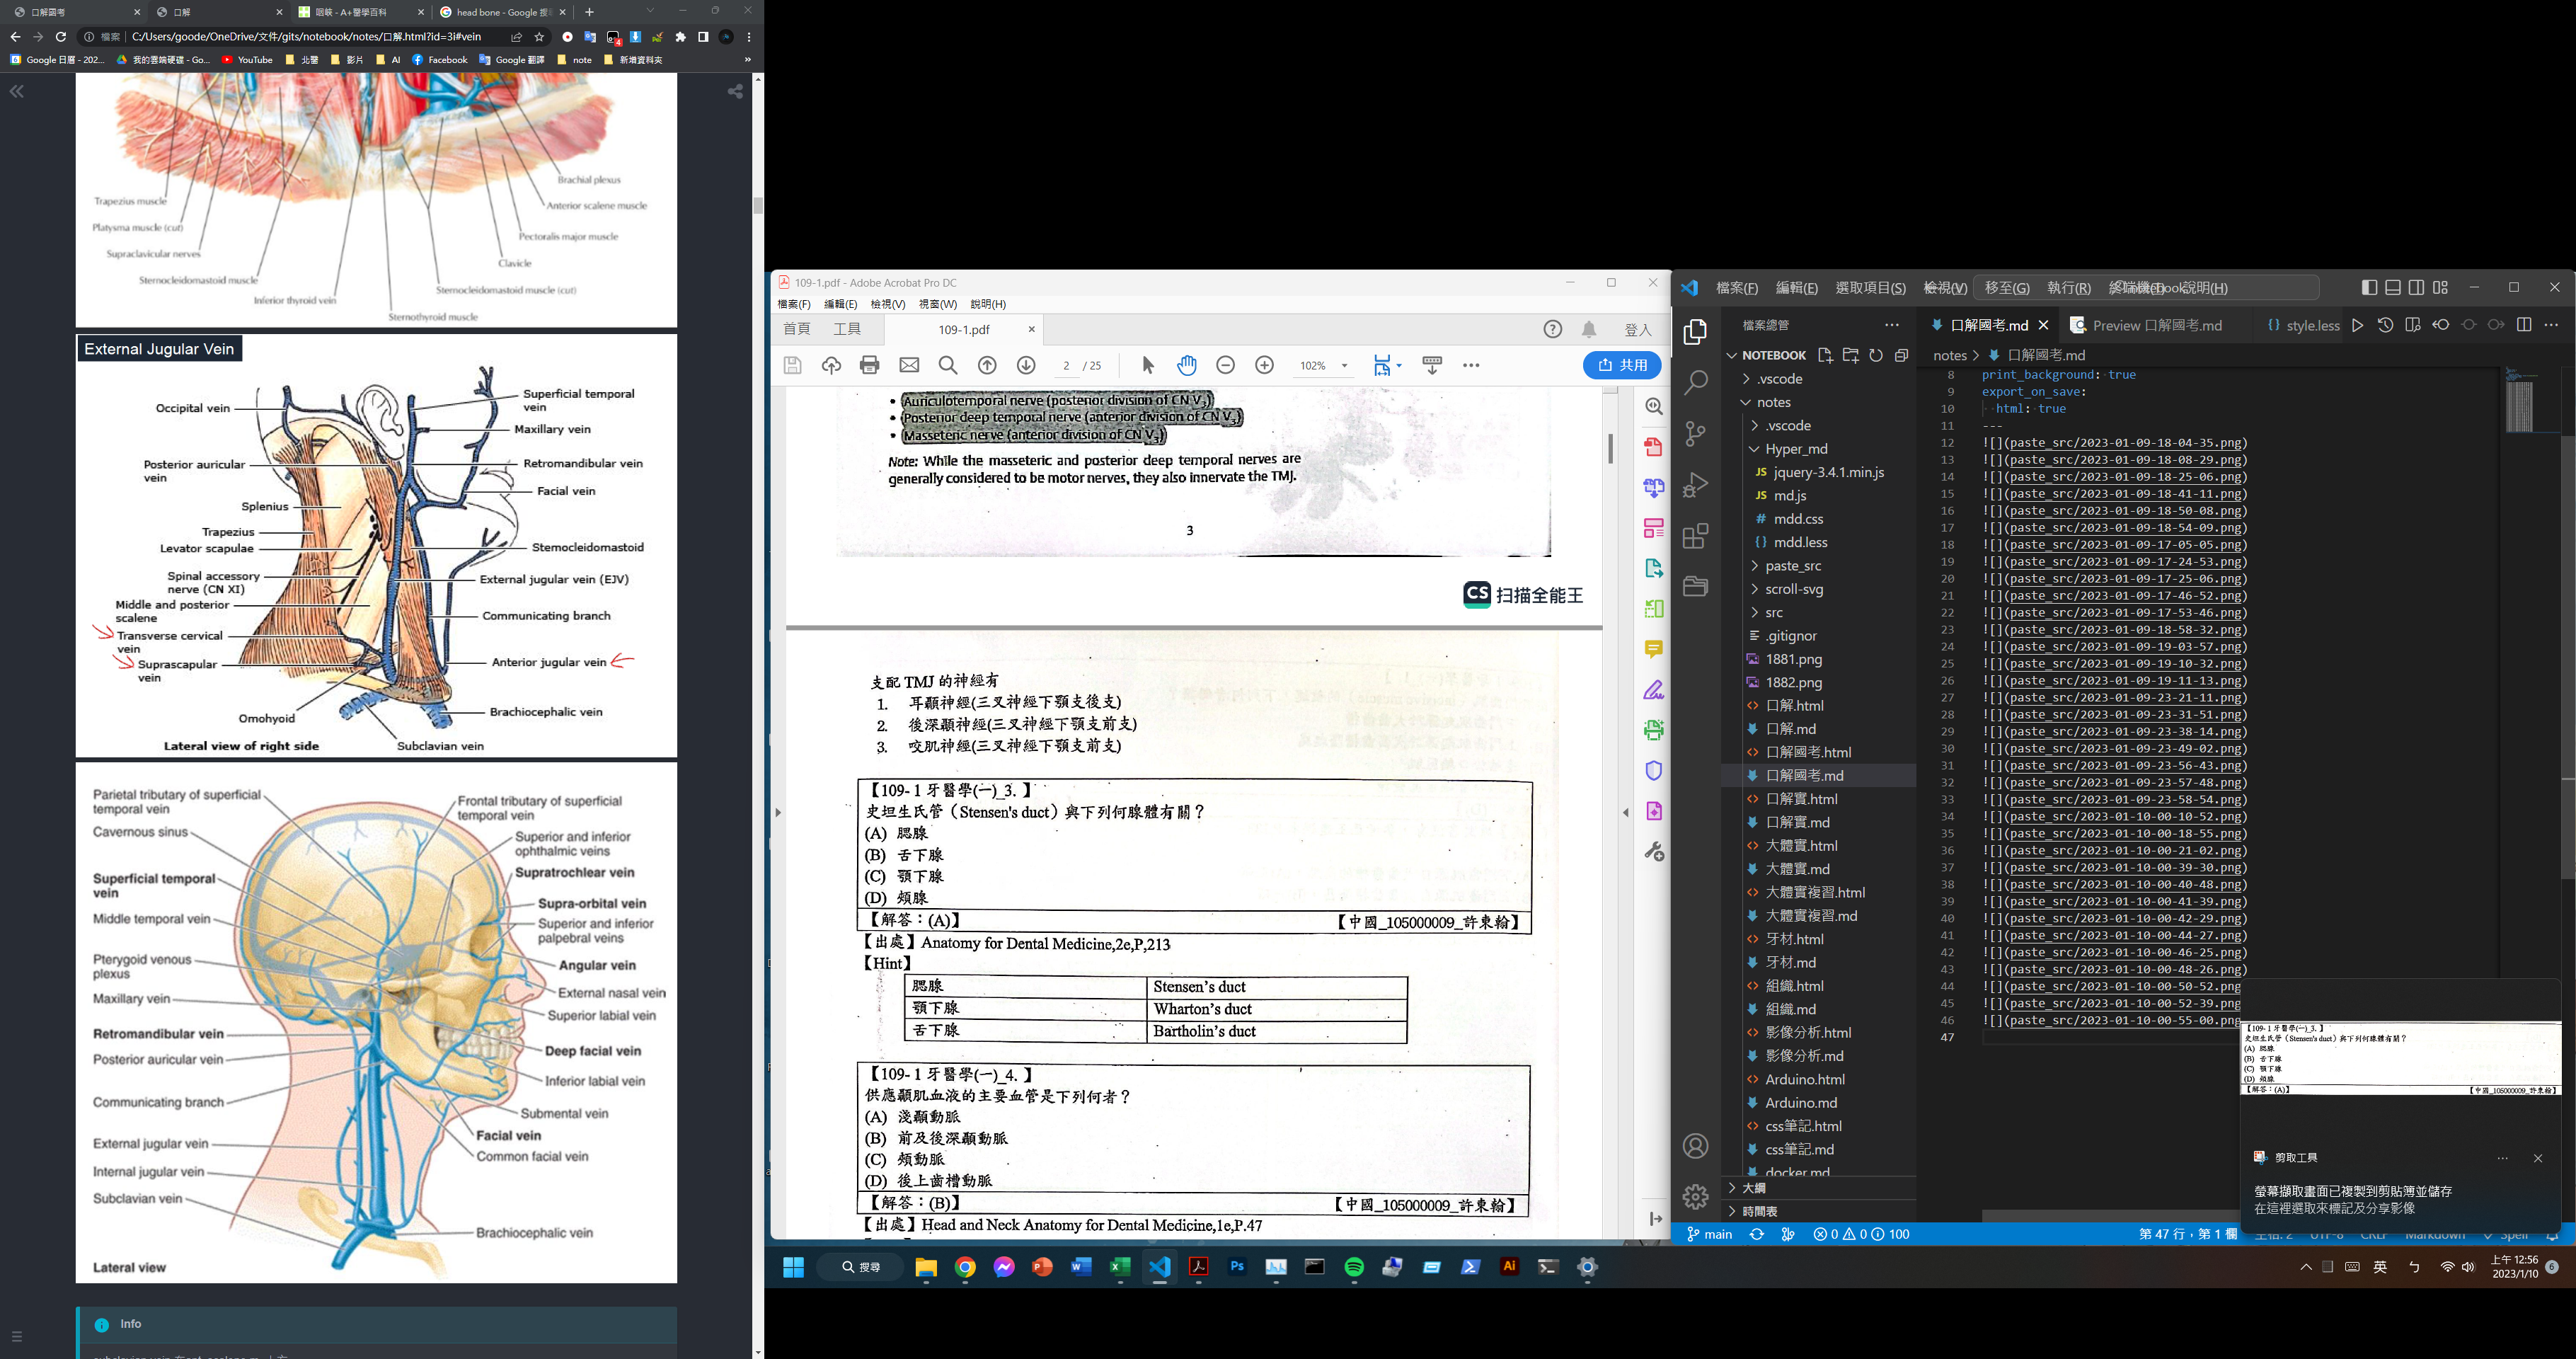This screenshot has width=2576, height=1359.
Task: Toggle VS Code primary sidebar layout button
Action: tap(2369, 287)
